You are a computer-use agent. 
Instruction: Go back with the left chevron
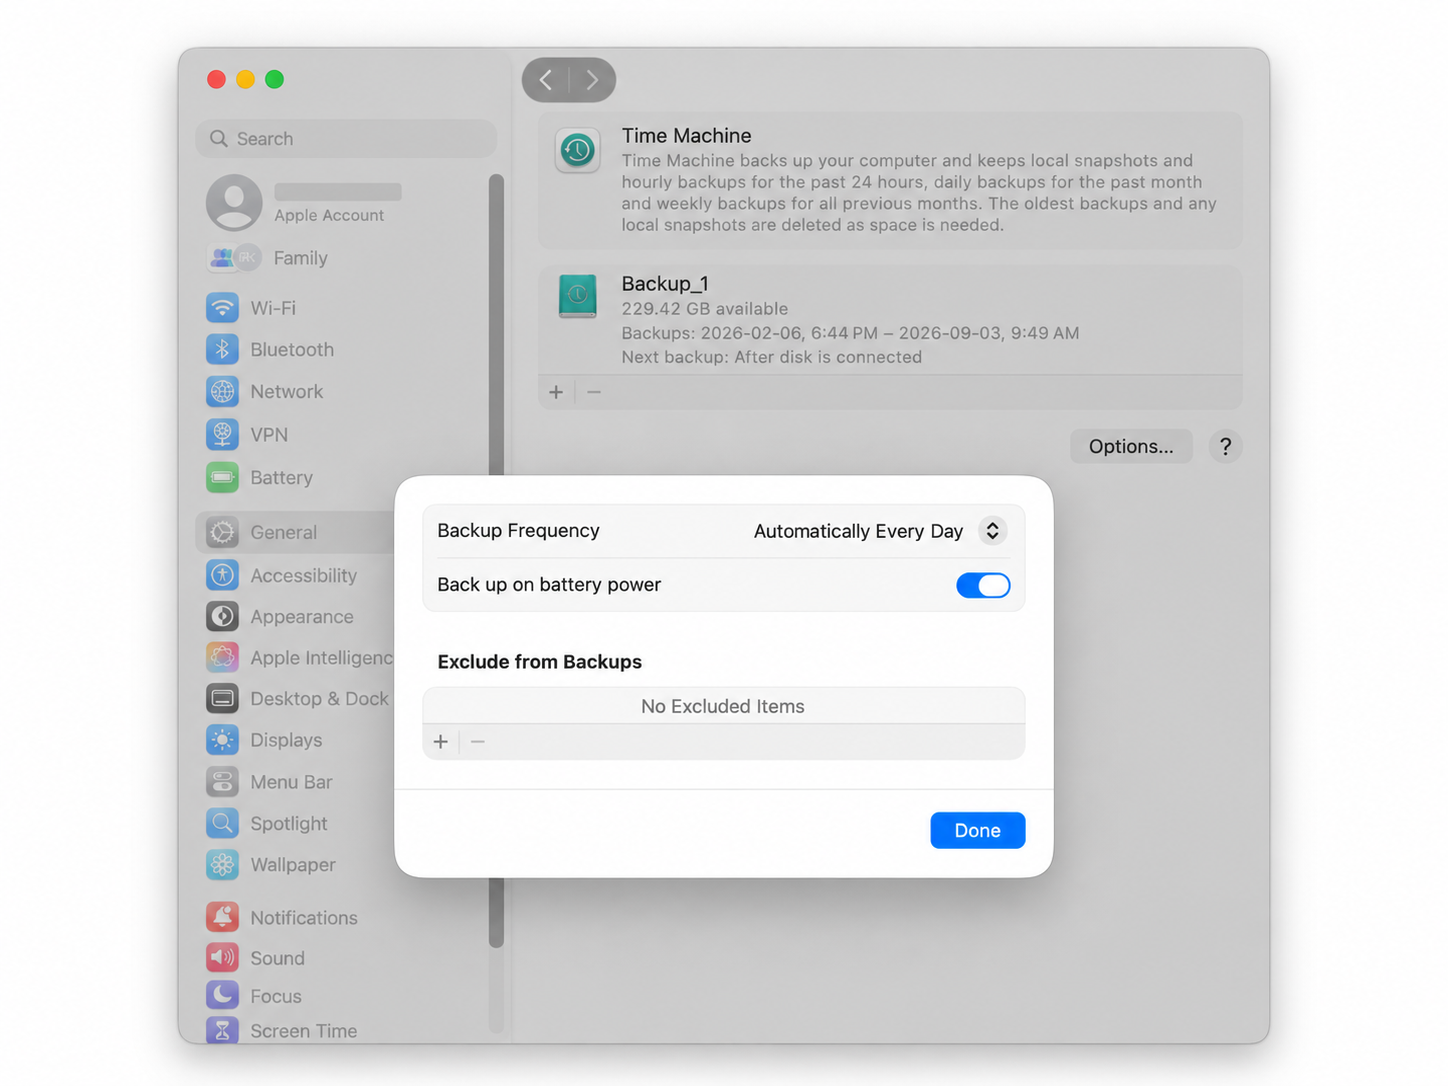pos(546,80)
